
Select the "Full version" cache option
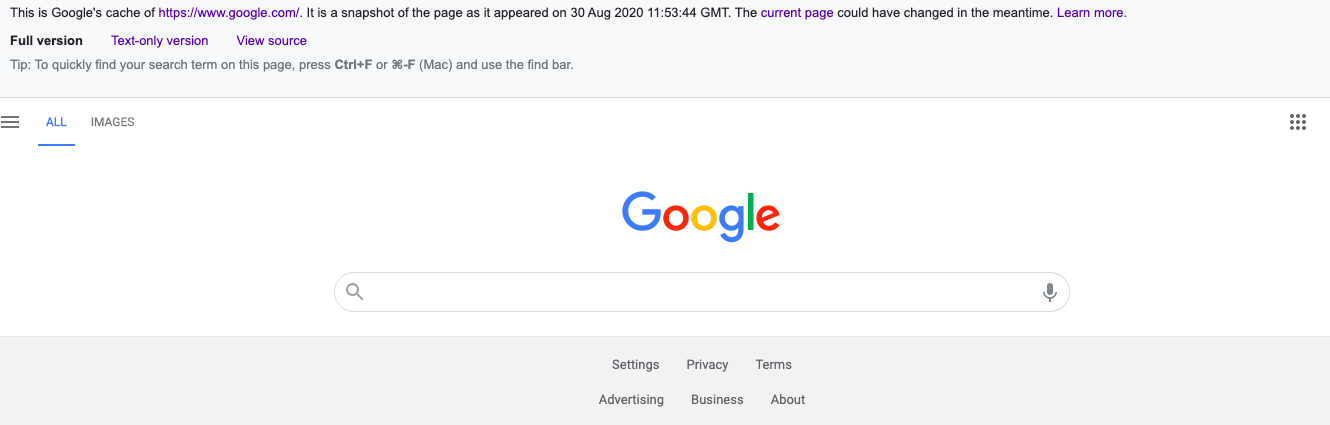46,41
